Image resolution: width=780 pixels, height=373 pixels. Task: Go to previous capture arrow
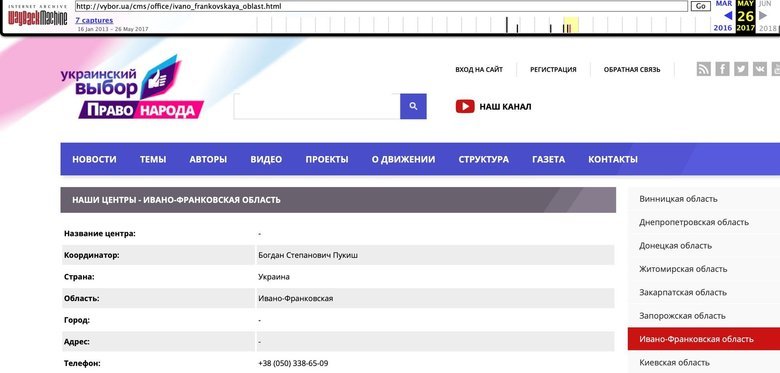coord(728,15)
